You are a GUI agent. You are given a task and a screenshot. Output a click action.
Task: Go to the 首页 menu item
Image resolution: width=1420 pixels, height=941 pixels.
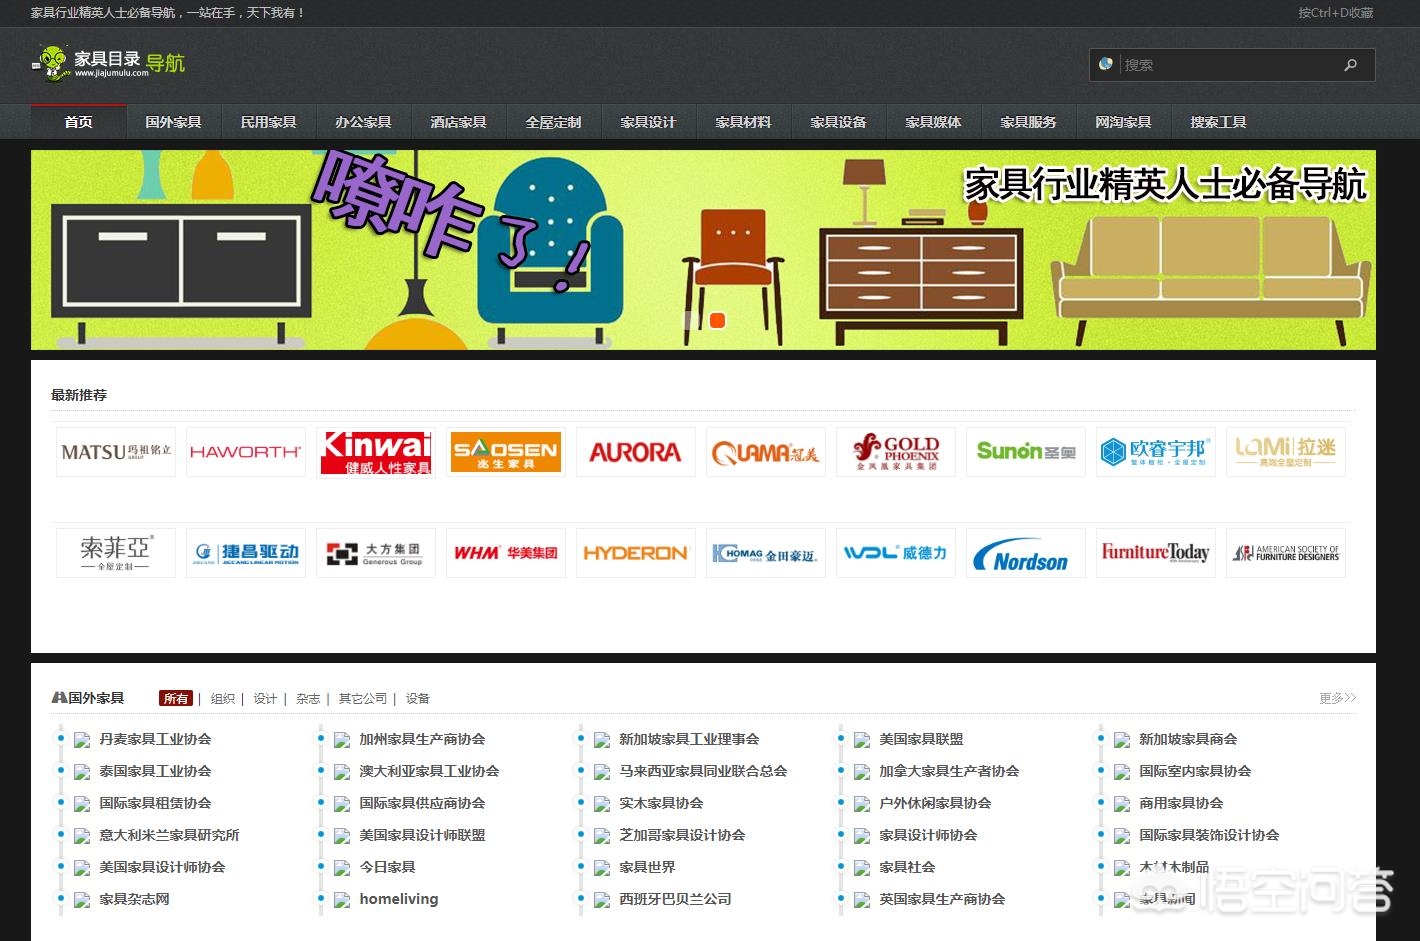[78, 122]
